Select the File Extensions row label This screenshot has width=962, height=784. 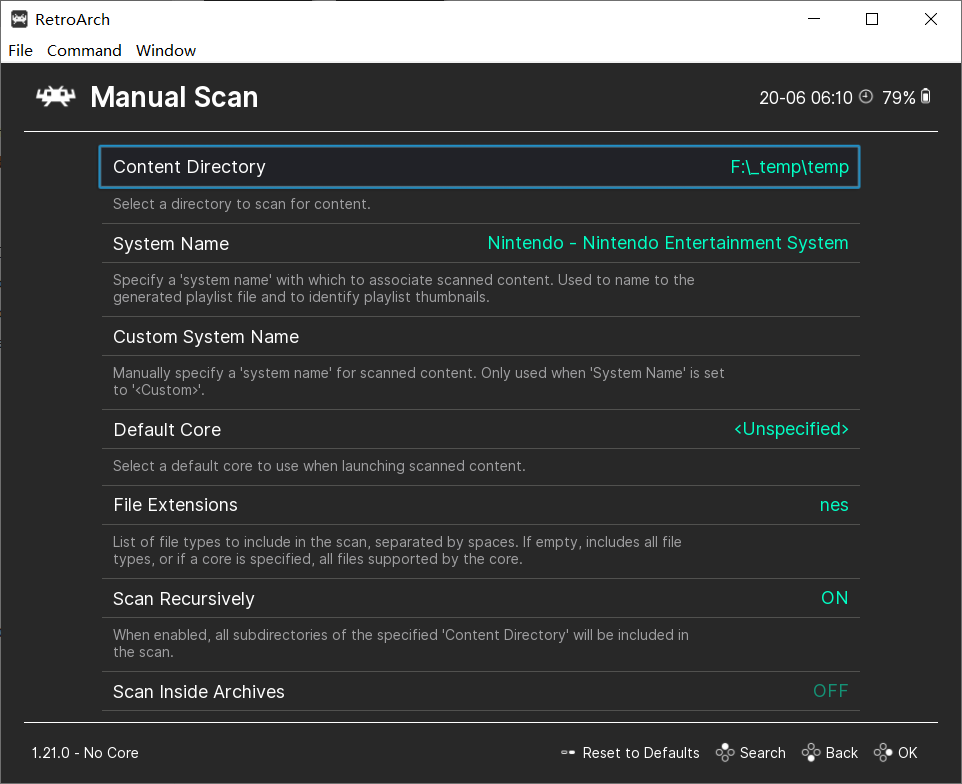click(175, 505)
